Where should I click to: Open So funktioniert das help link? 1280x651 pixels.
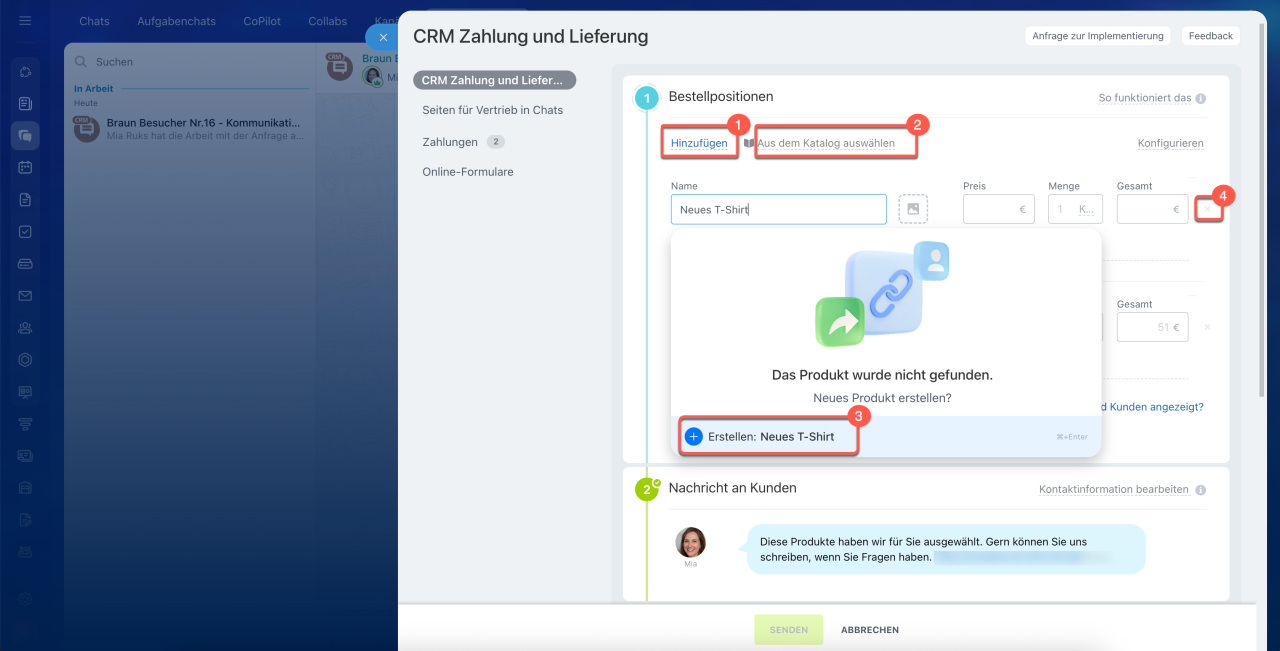click(1145, 98)
